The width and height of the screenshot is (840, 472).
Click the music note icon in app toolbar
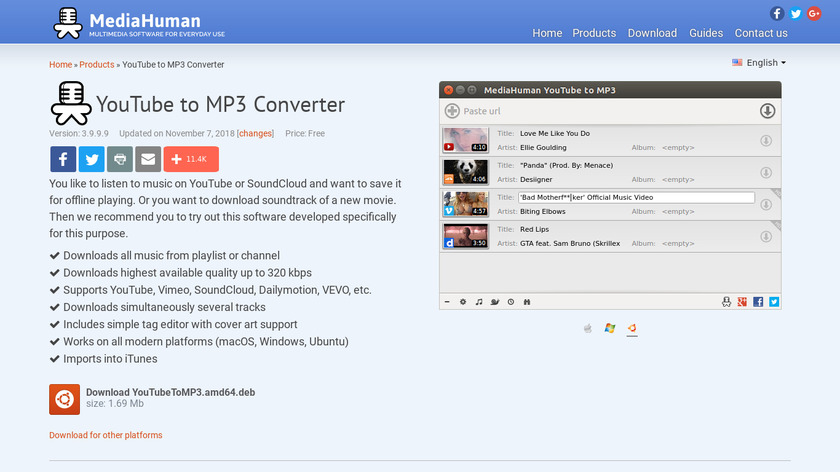479,302
